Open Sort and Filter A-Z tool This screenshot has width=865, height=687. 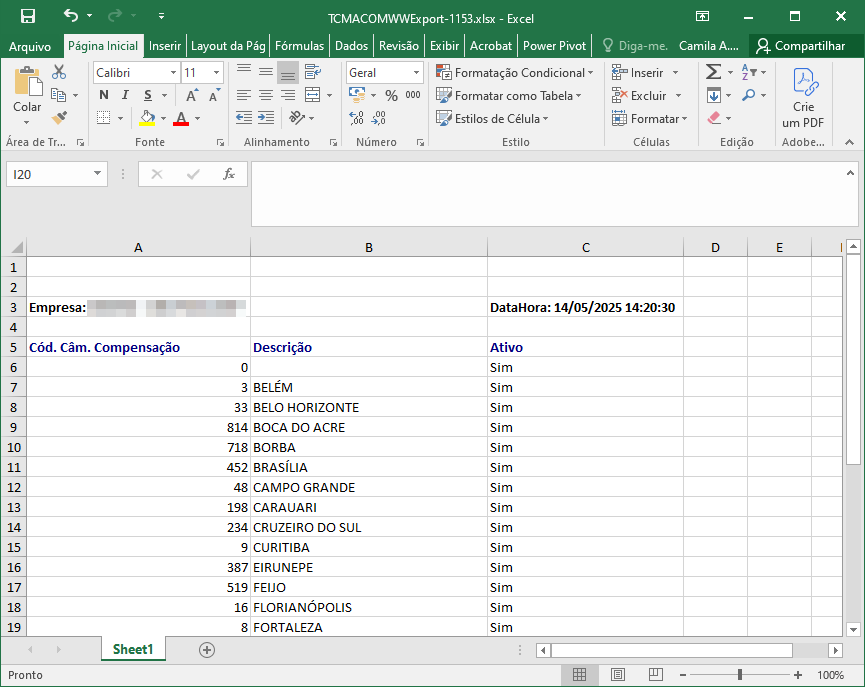tap(749, 72)
